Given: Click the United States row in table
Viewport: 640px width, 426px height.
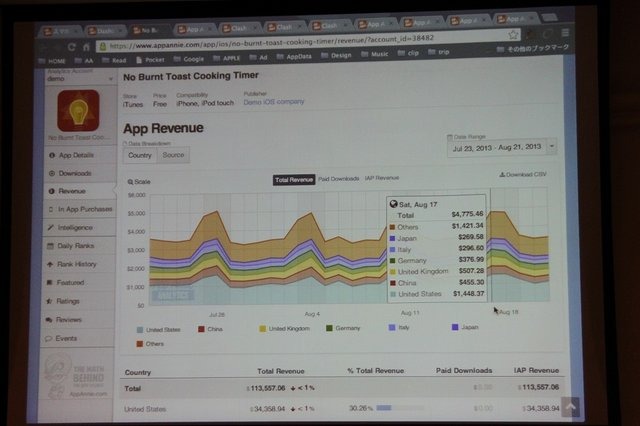Looking at the screenshot, I should (341, 408).
